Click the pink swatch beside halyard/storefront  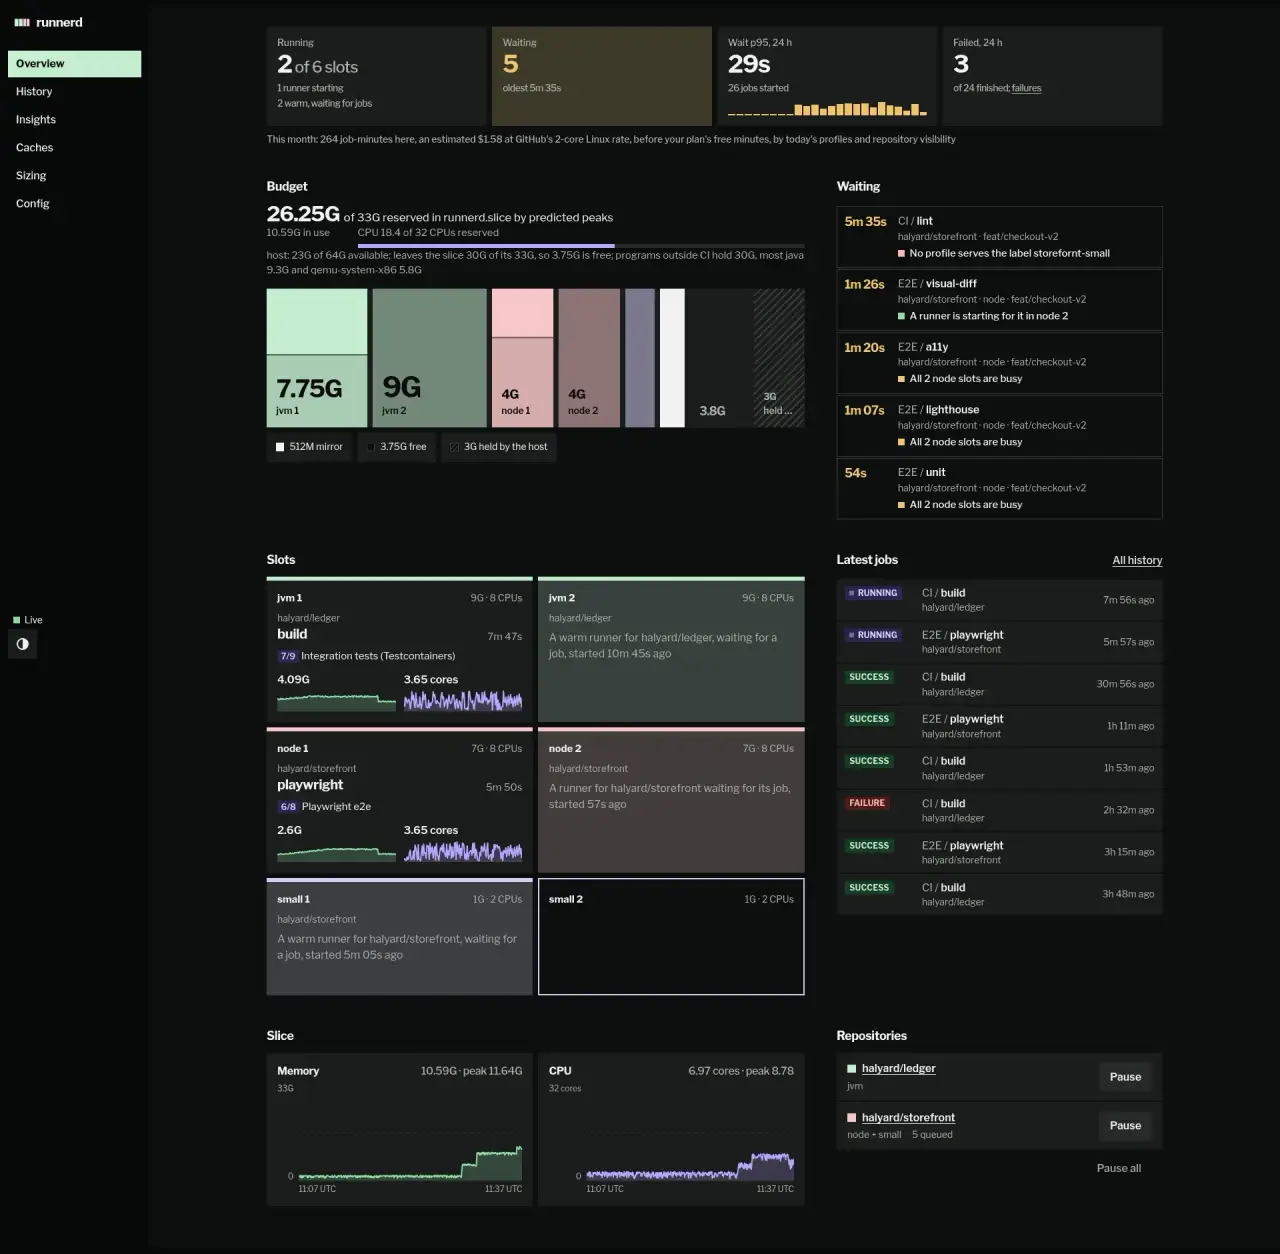point(852,1118)
